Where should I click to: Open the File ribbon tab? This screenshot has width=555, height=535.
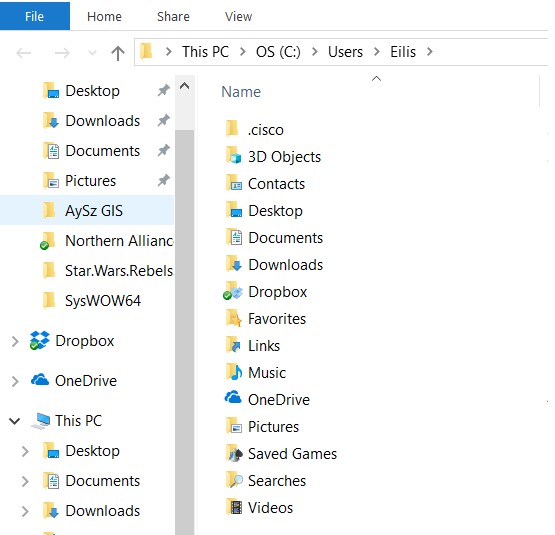click(34, 16)
